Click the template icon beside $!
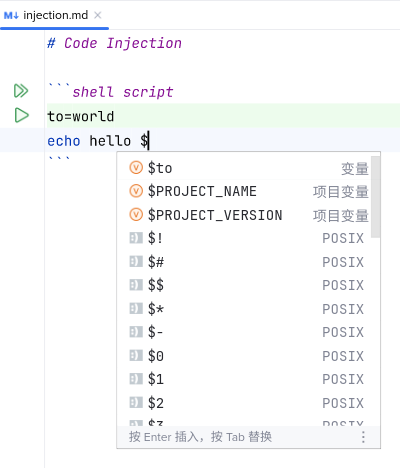 136,238
